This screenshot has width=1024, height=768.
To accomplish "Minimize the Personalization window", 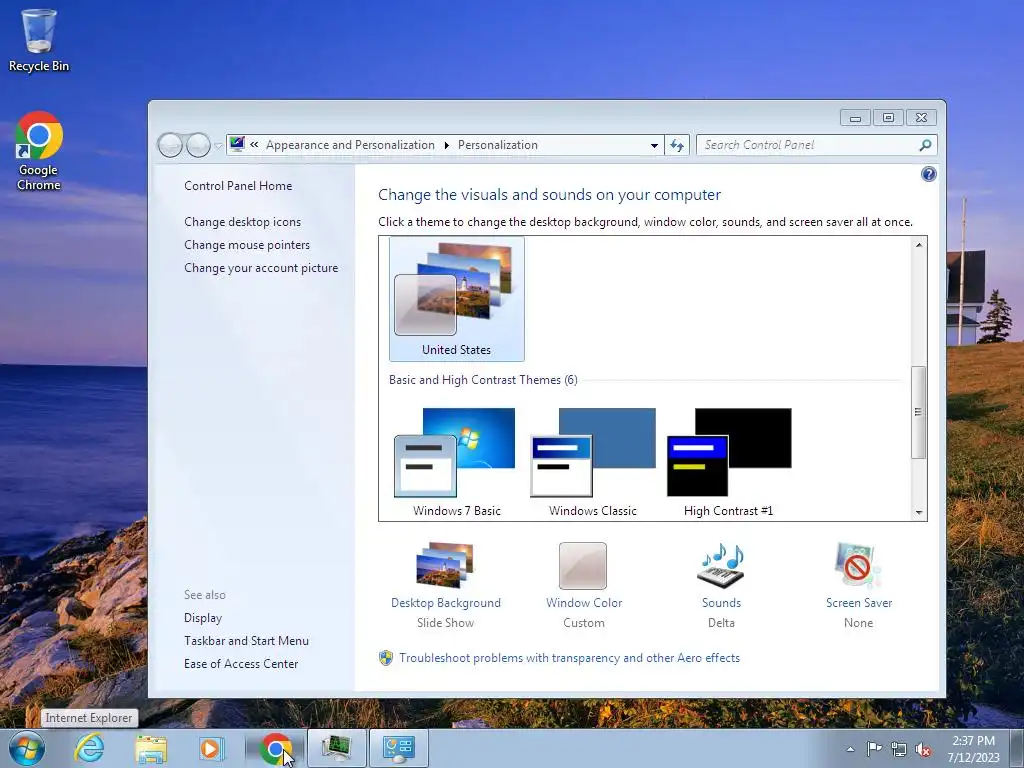I will [x=855, y=118].
